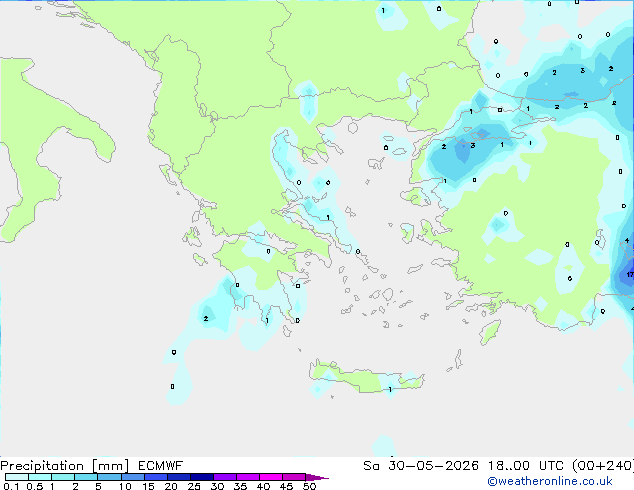Click the legend tick label "25"
Screen dimensions: 634x490
click(x=194, y=486)
